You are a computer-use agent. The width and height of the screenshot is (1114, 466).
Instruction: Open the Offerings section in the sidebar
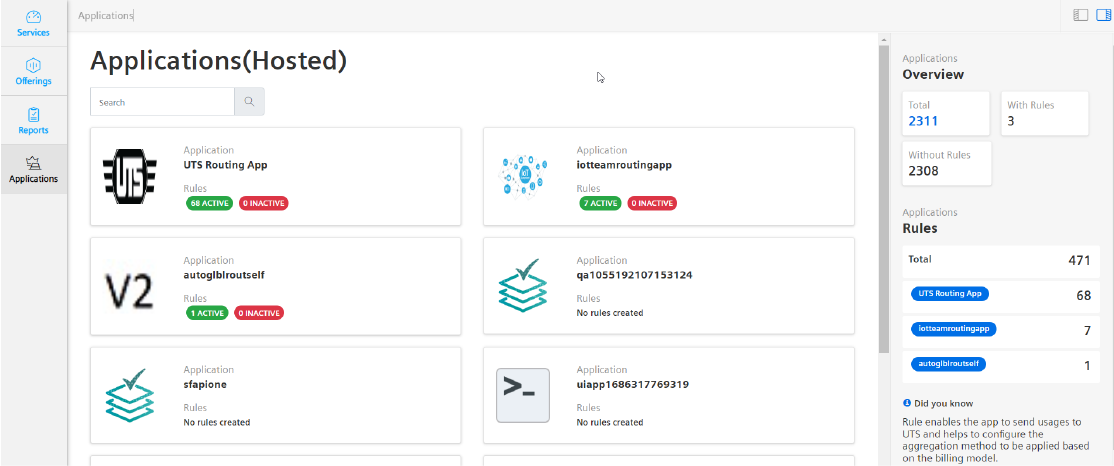[33, 72]
